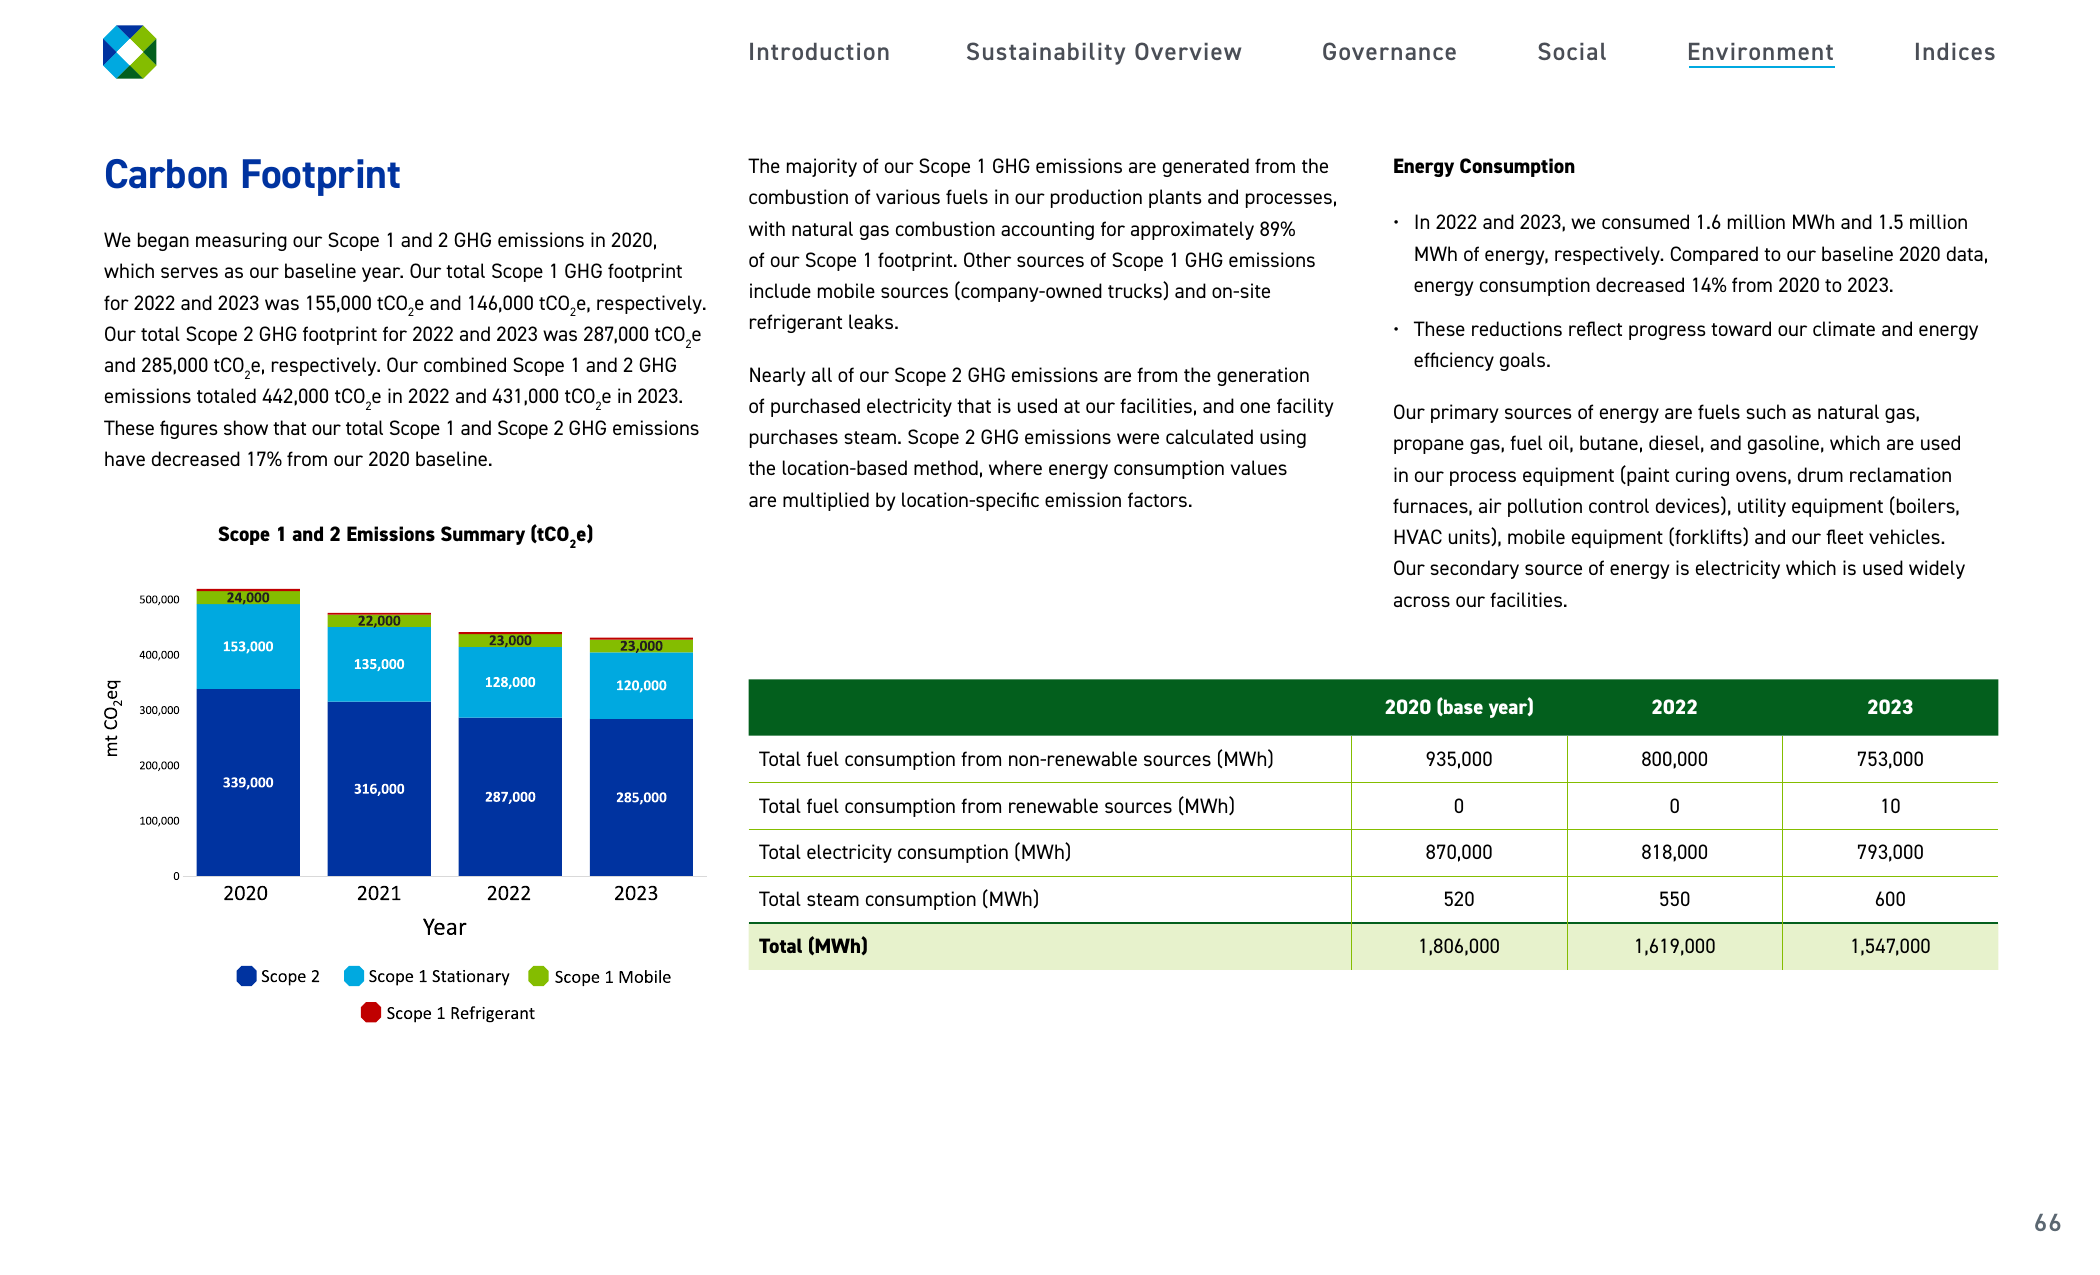This screenshot has height=1275, width=2100.
Task: Click the page number 66
Action: coord(2047,1223)
